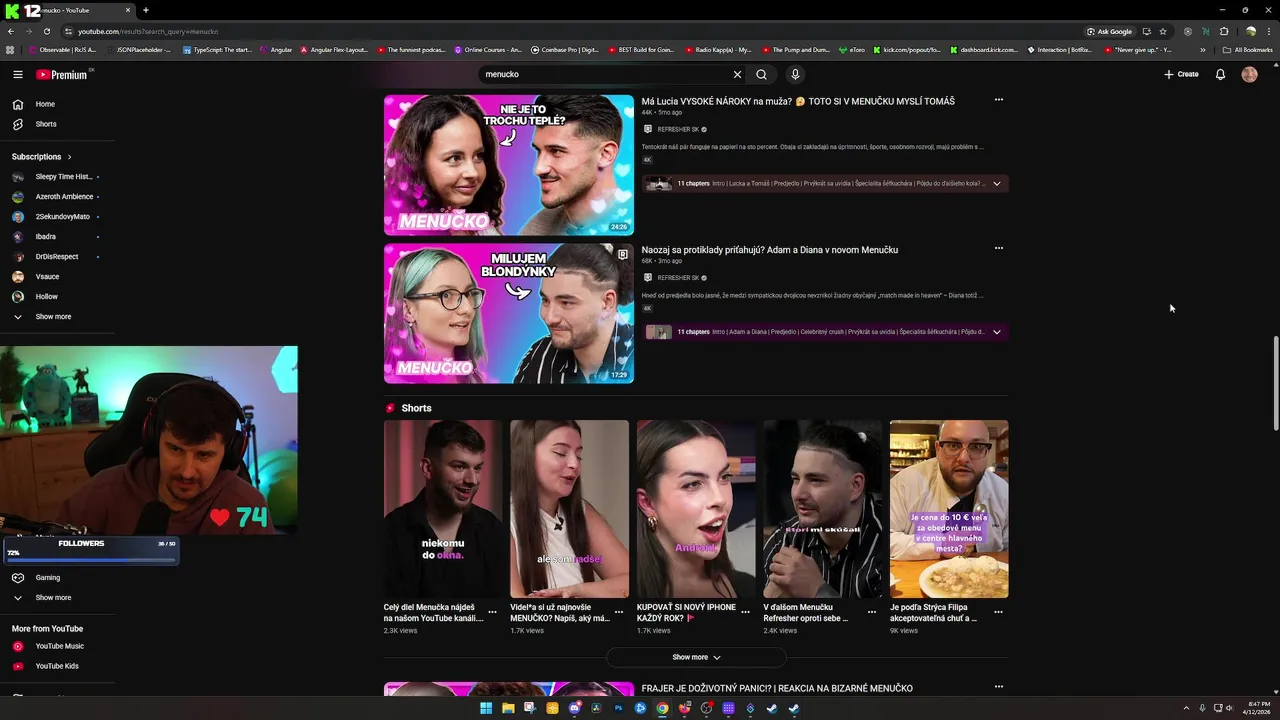
Task: Open Chrome extensions puzzle icon
Action: click(1224, 31)
